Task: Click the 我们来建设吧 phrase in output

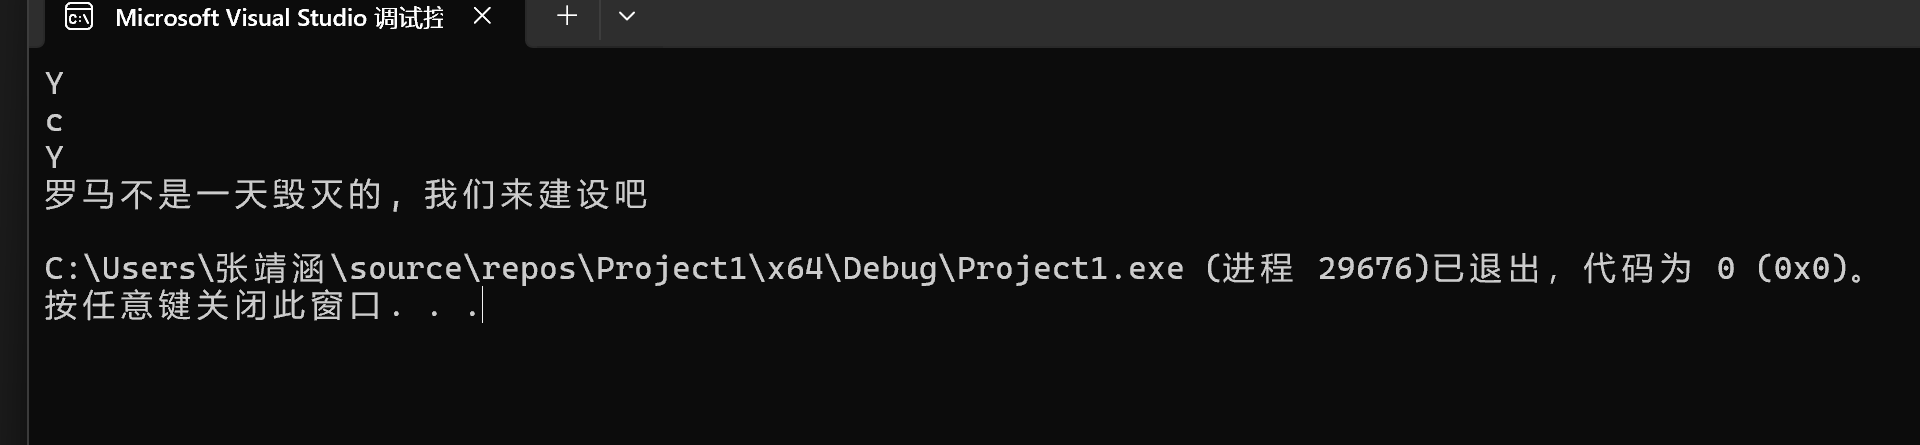Action: coord(536,194)
